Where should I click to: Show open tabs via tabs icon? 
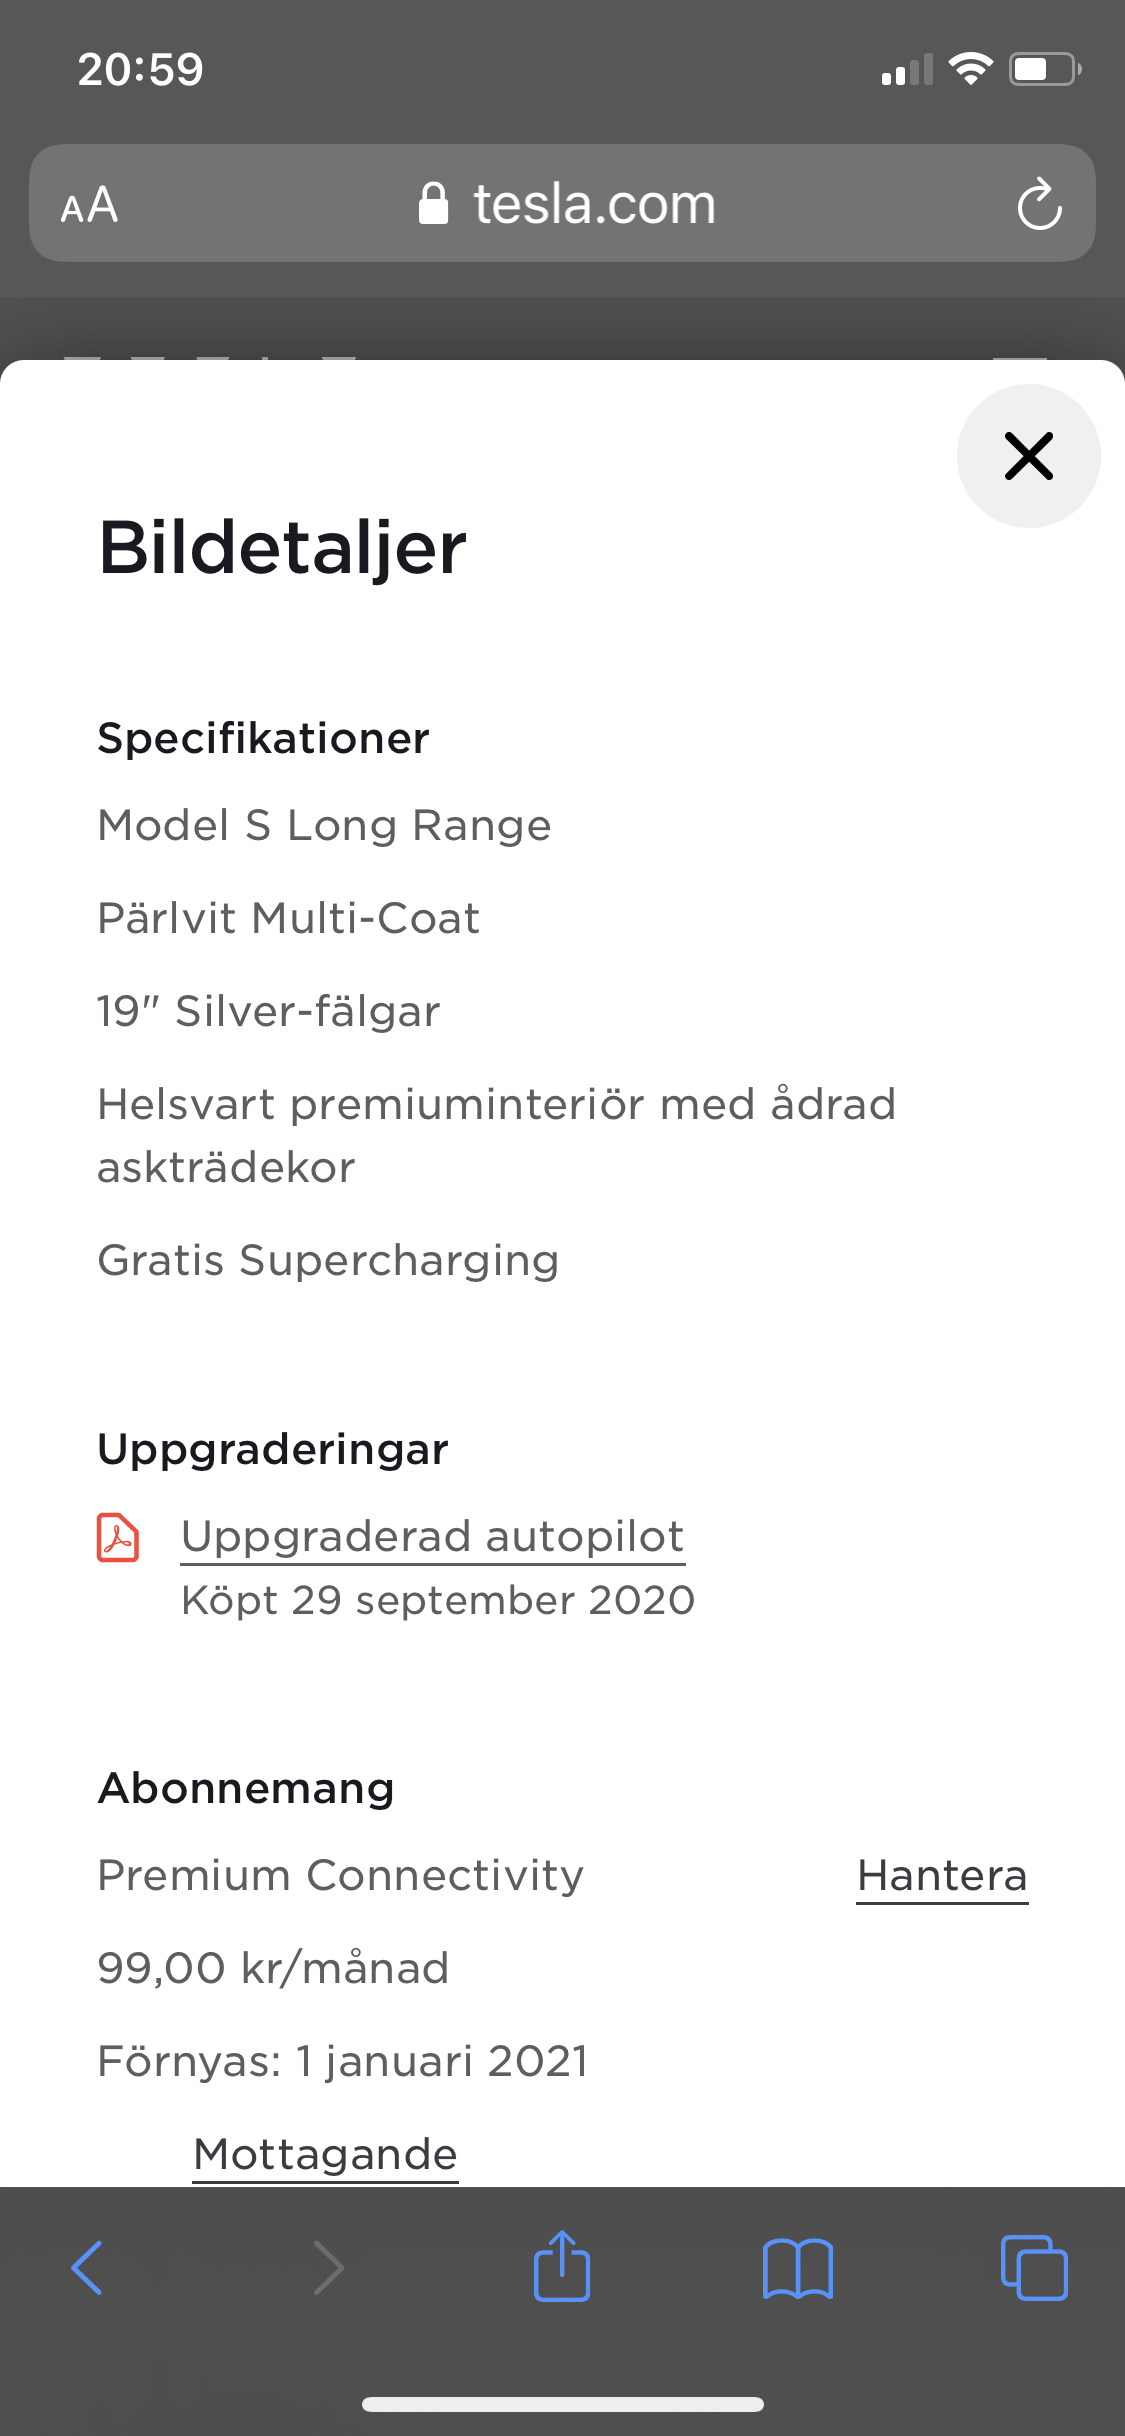point(1034,2267)
